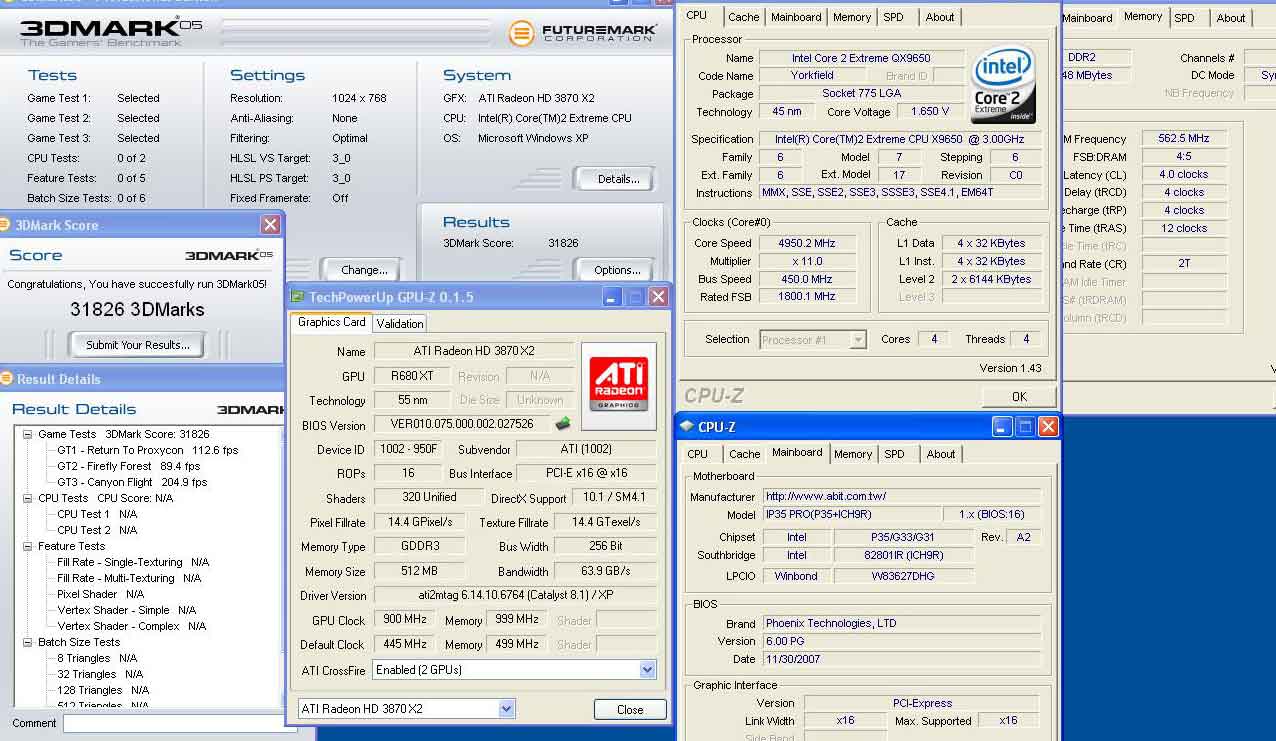This screenshot has height=741, width=1276.
Task: Click the abit manufacturer URL field
Action: [x=902, y=496]
